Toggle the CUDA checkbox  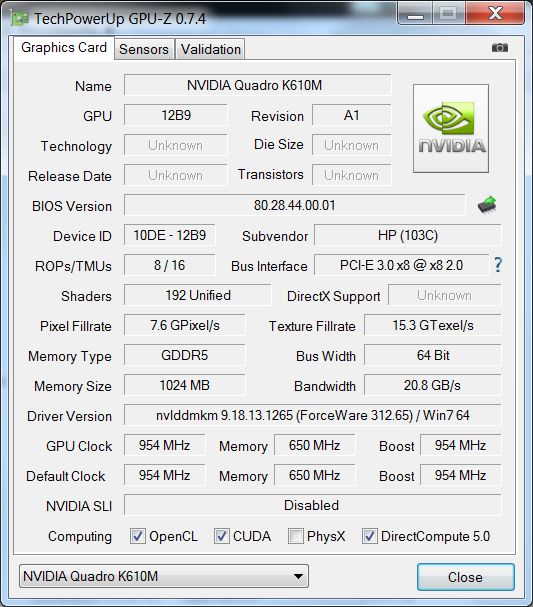(x=221, y=536)
